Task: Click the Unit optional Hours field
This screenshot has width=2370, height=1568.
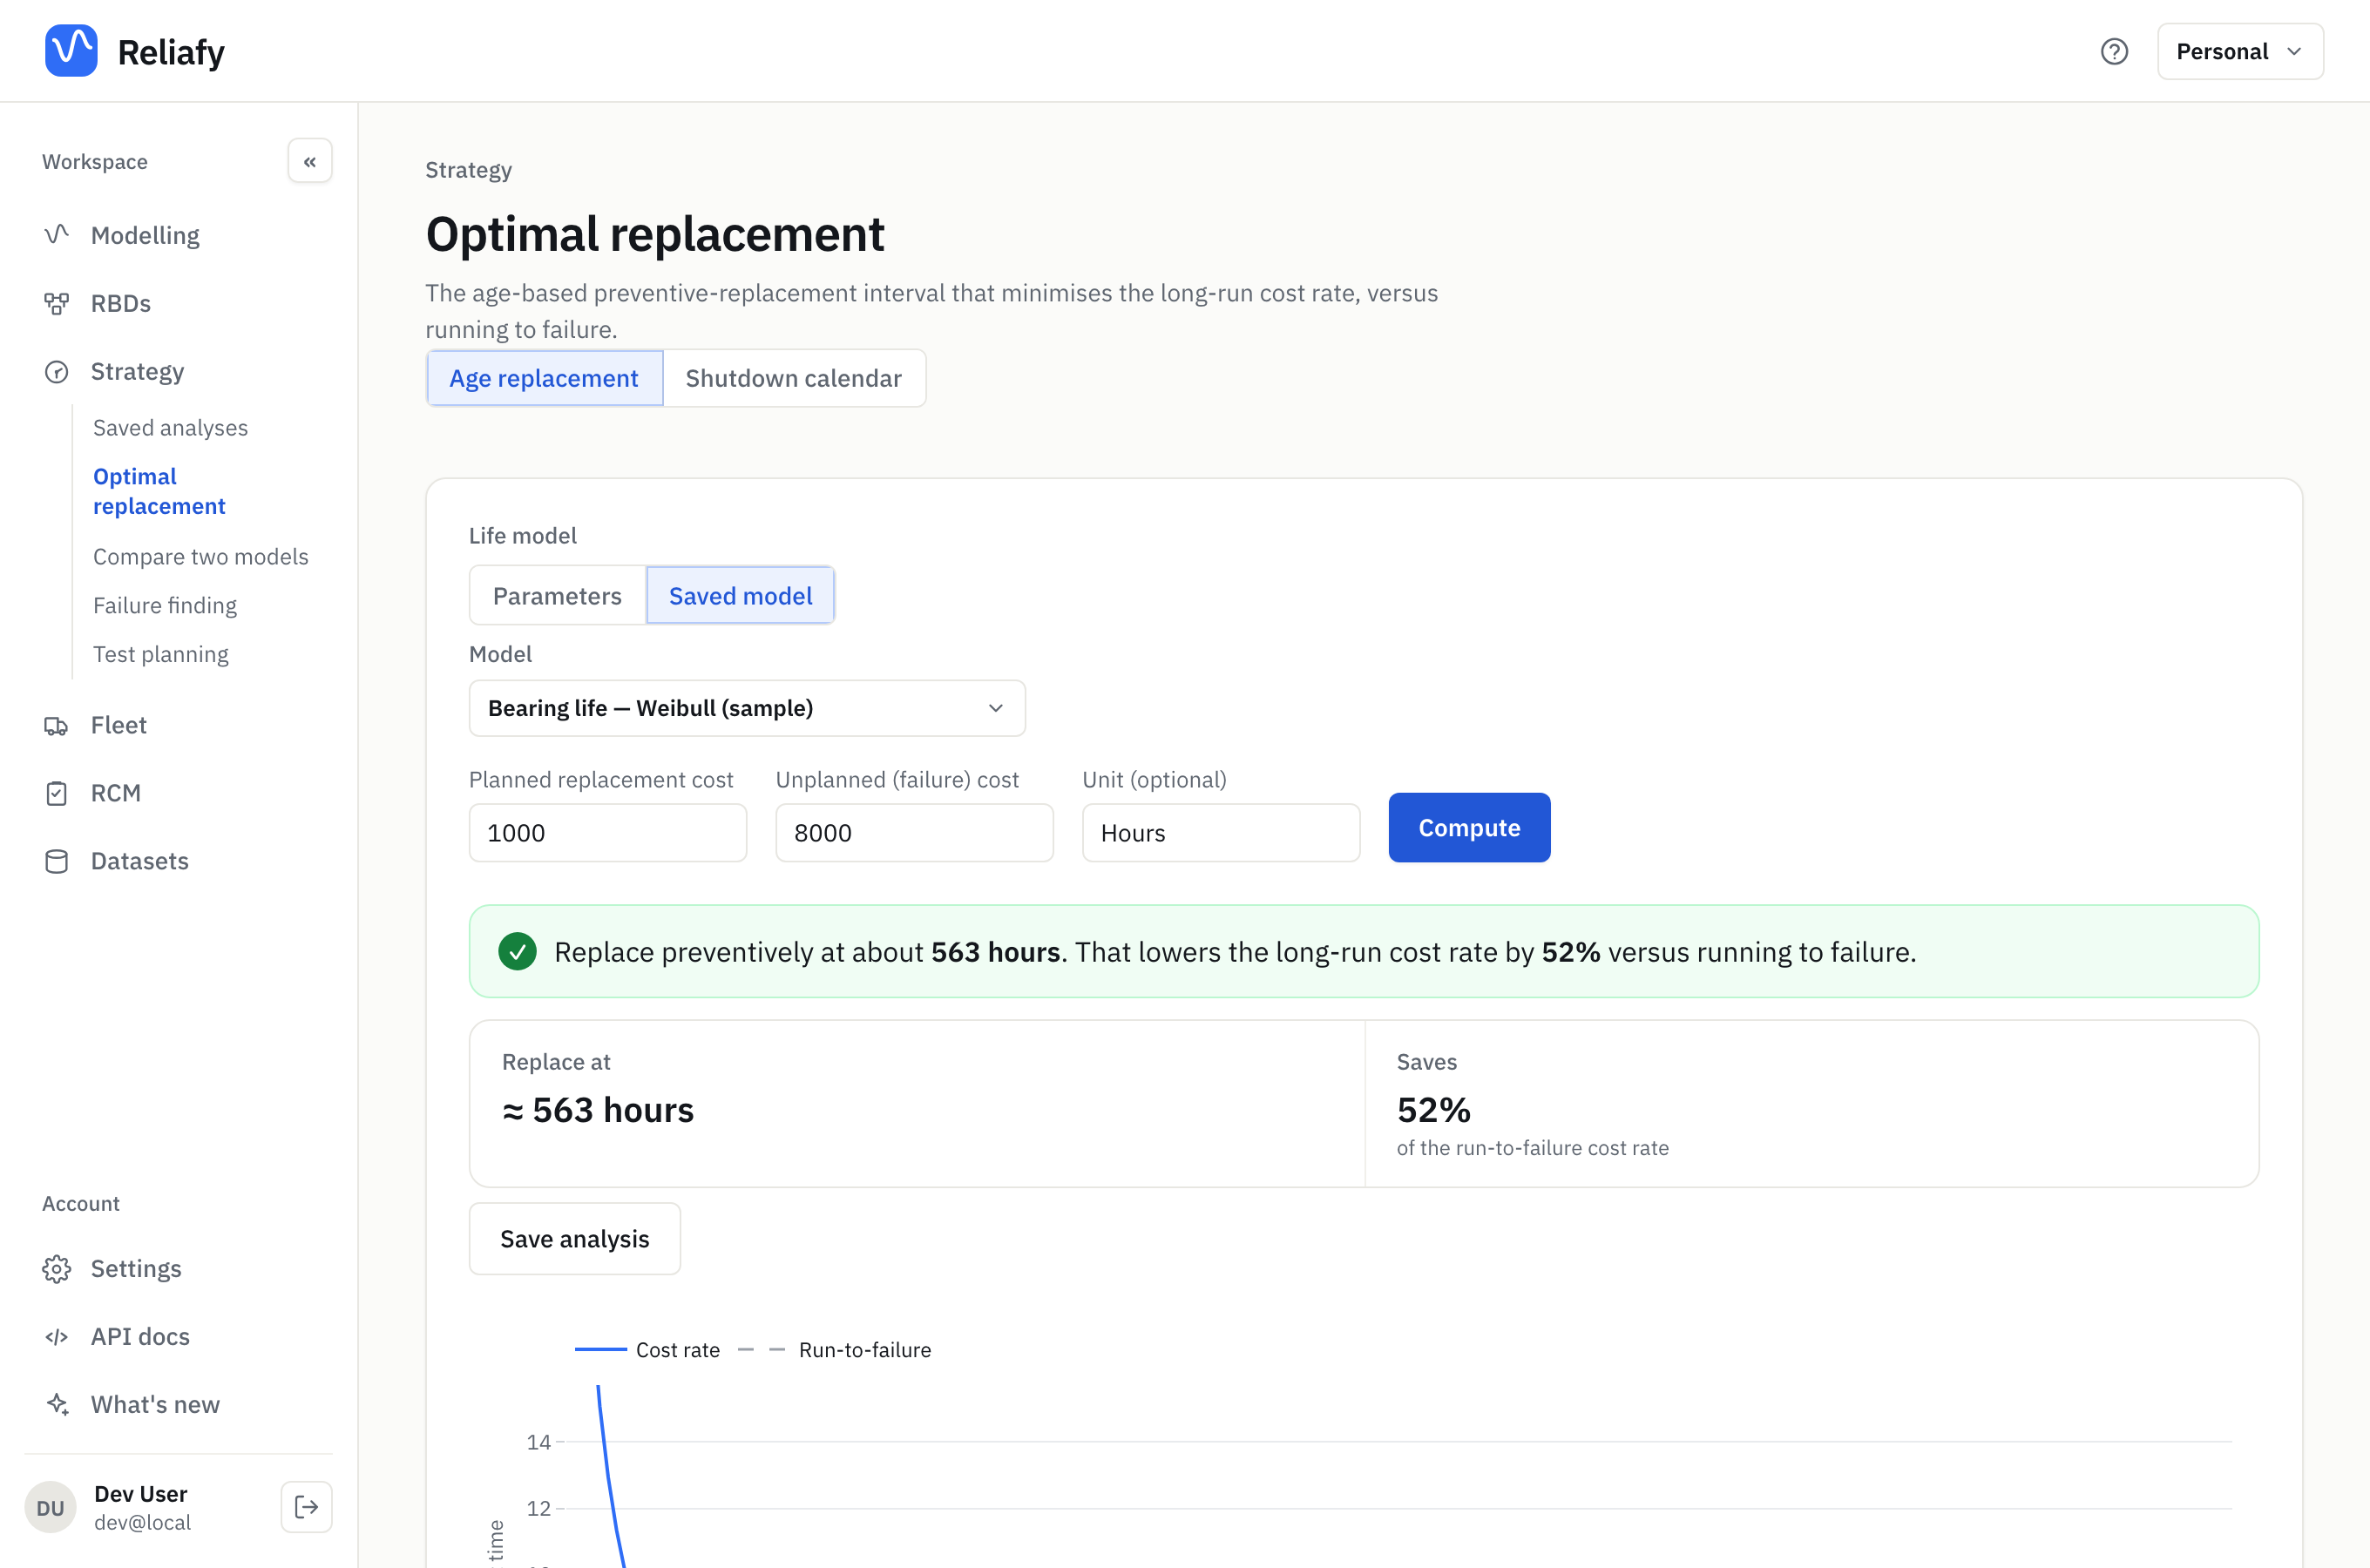Action: pos(1221,833)
